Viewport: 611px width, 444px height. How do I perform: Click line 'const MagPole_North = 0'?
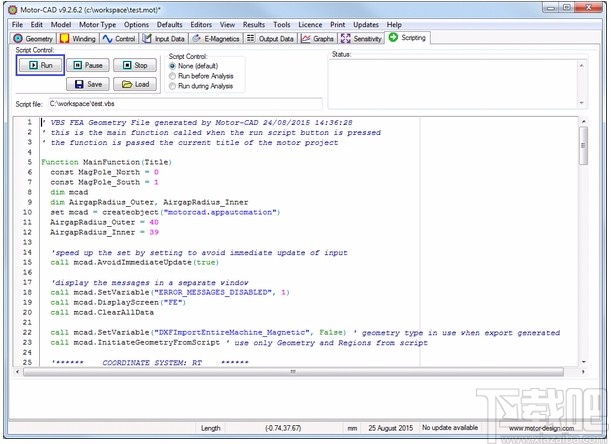(x=104, y=172)
